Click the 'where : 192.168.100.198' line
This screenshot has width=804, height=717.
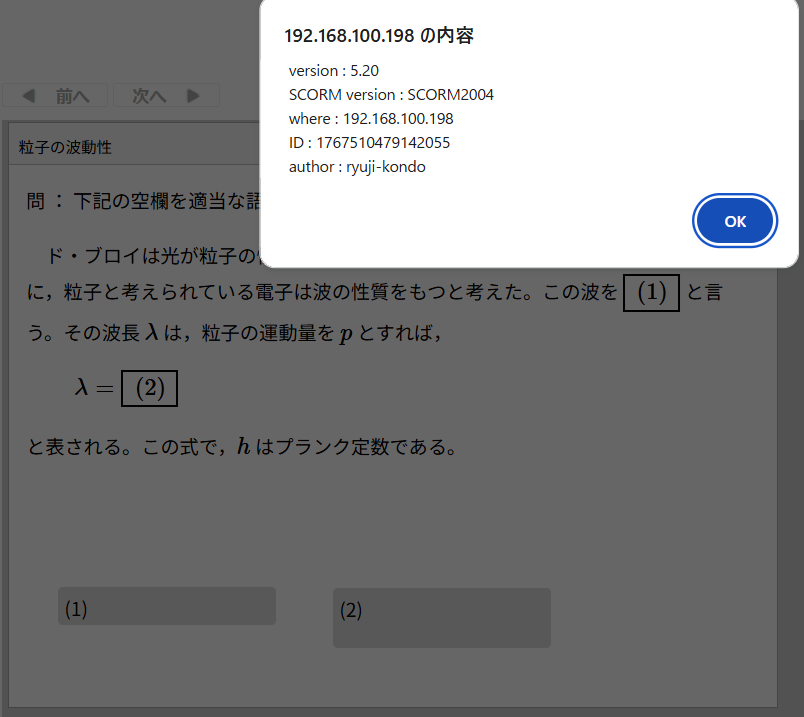pyautogui.click(x=370, y=119)
